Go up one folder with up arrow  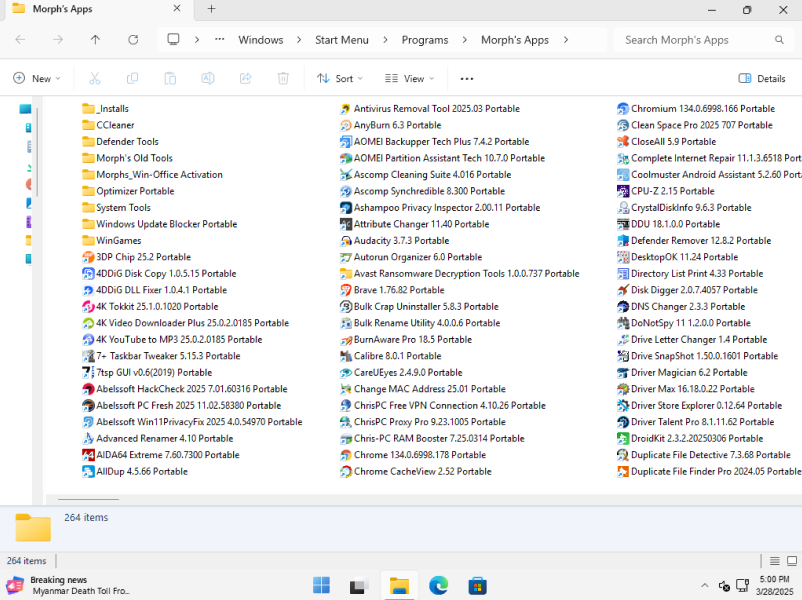[x=95, y=39]
